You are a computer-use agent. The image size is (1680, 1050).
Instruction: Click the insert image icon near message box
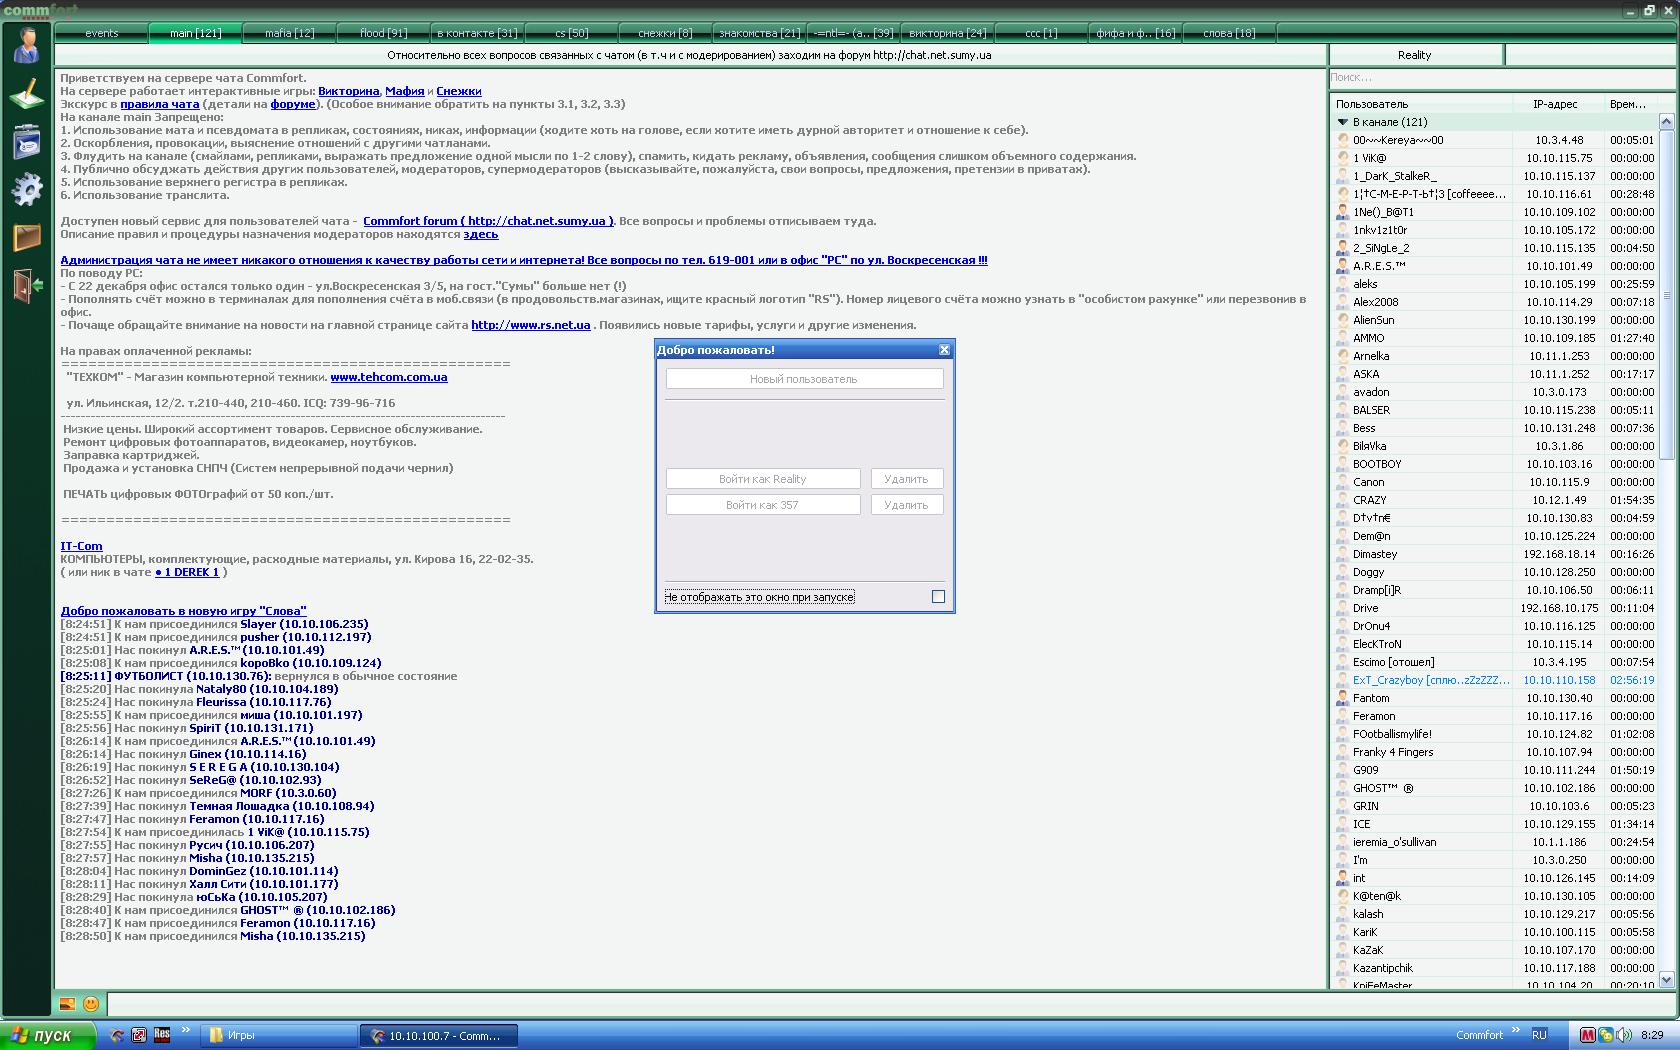click(67, 1003)
